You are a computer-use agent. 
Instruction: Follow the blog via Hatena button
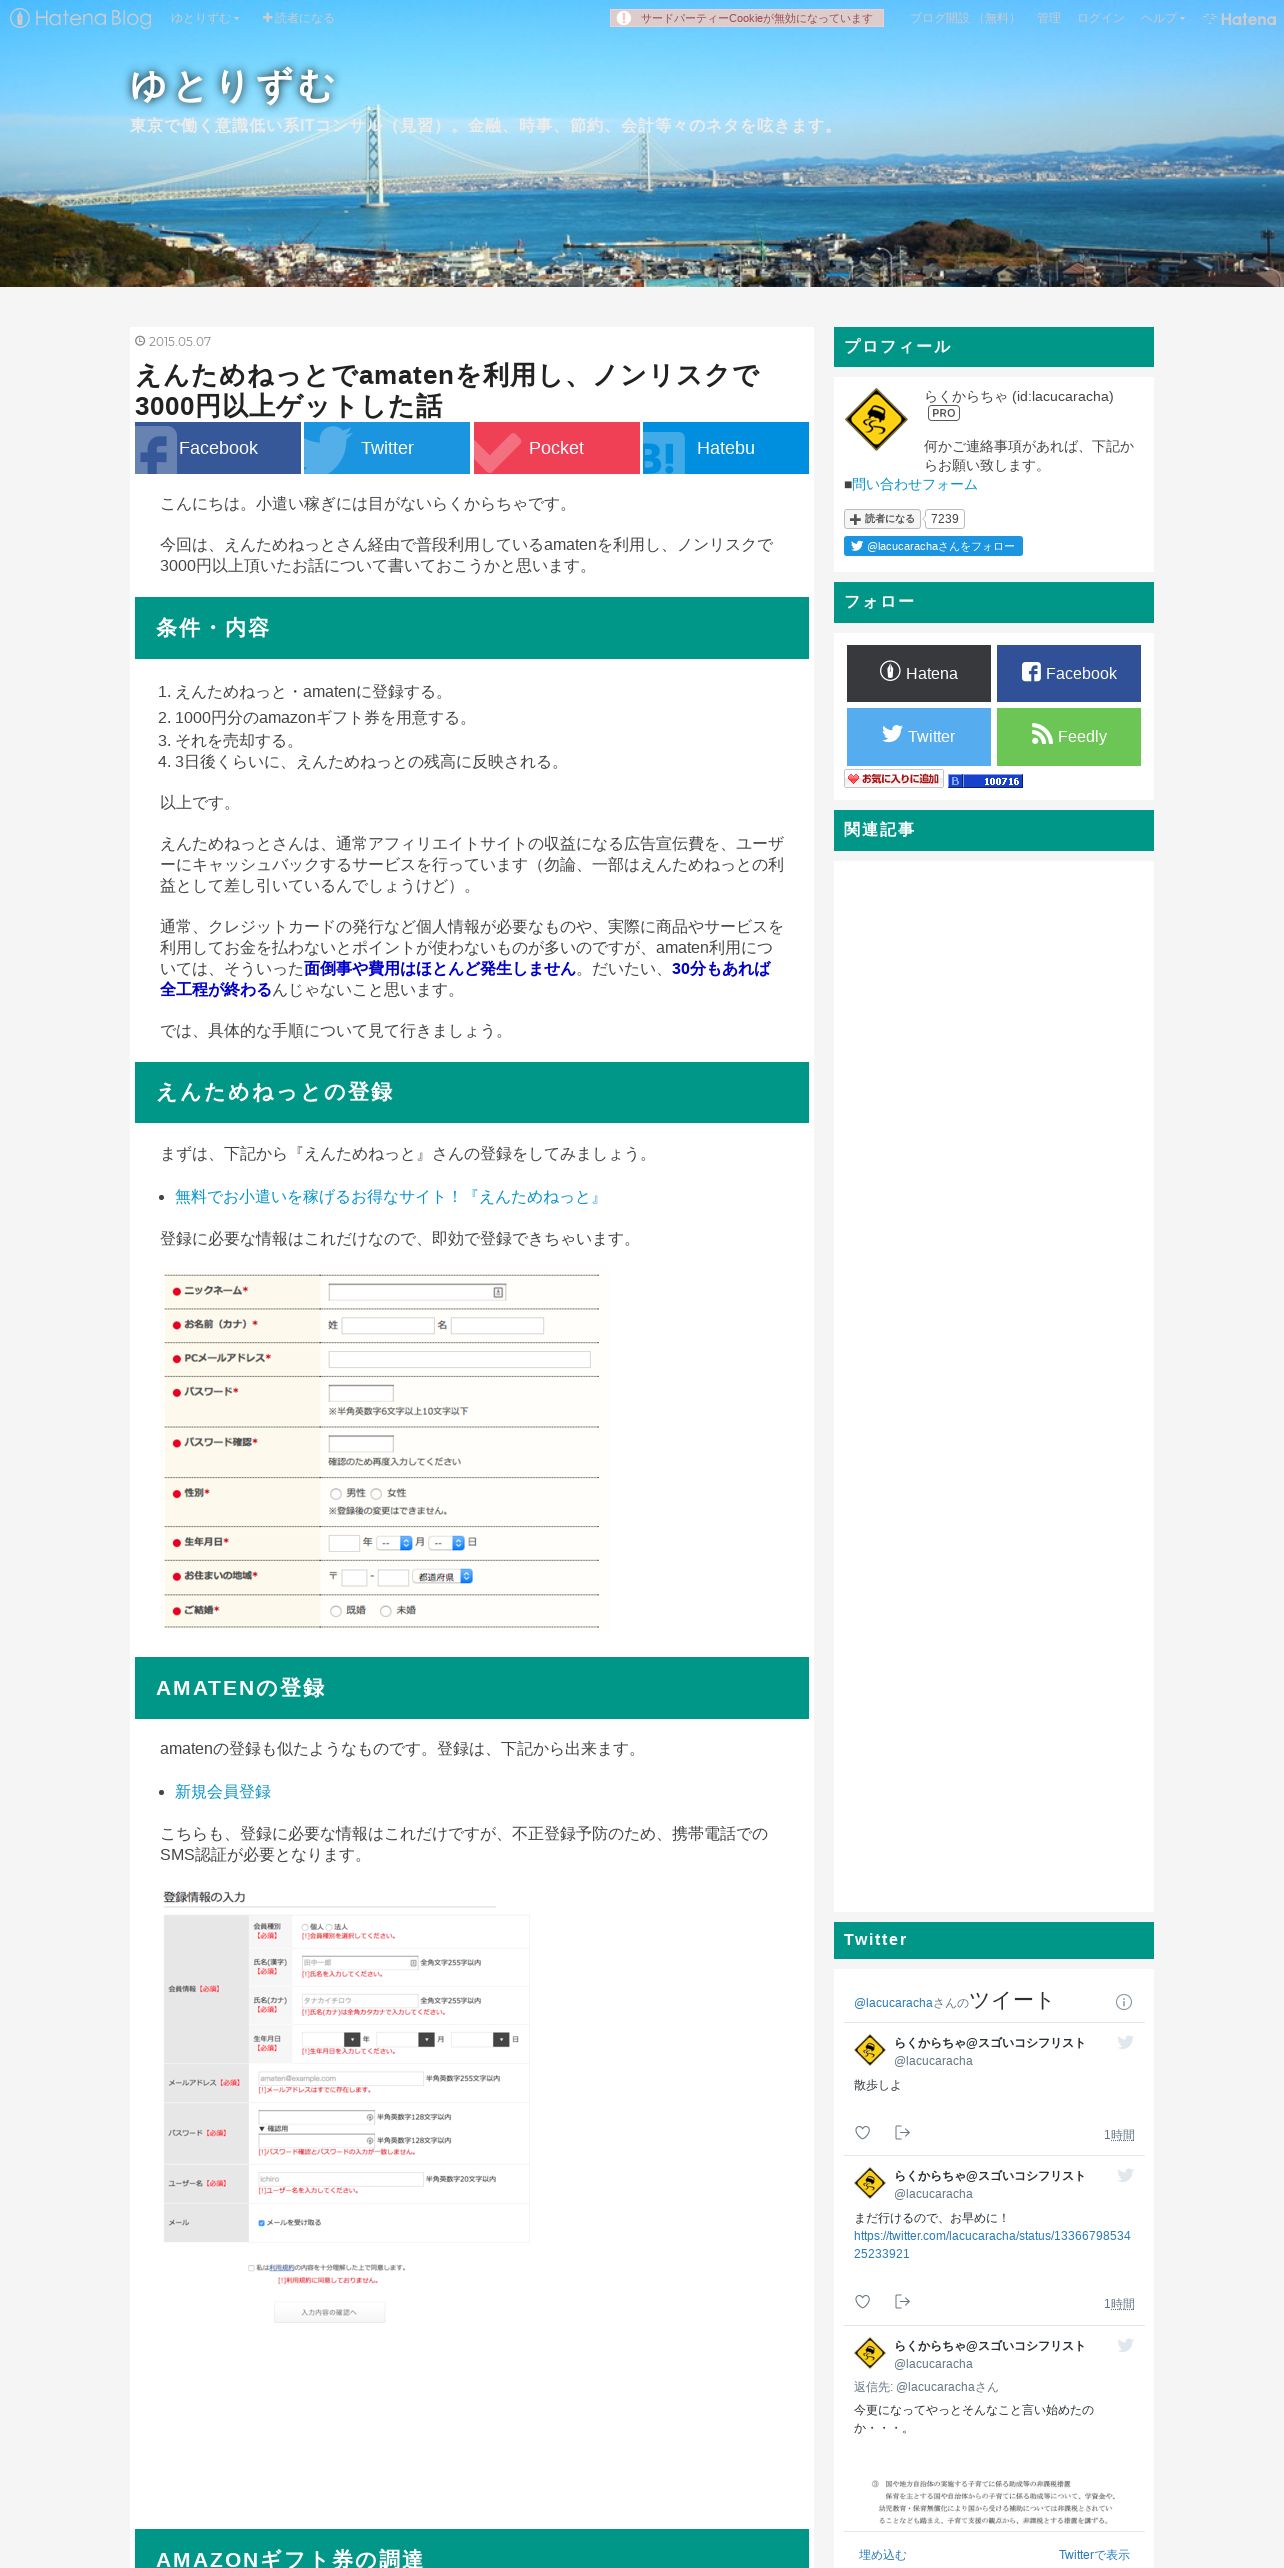point(919,673)
